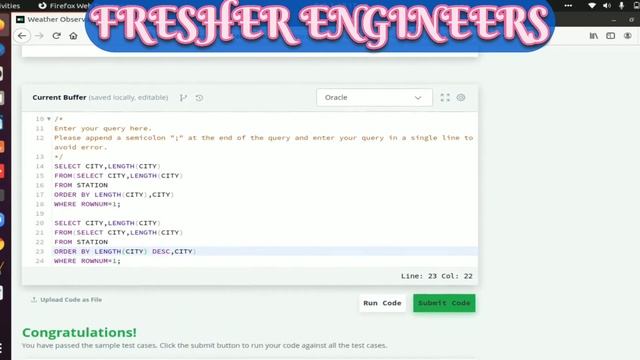The width and height of the screenshot is (640, 360).
Task: Click the first WHERE ROWNUM=1 line 18
Action: (x=87, y=204)
